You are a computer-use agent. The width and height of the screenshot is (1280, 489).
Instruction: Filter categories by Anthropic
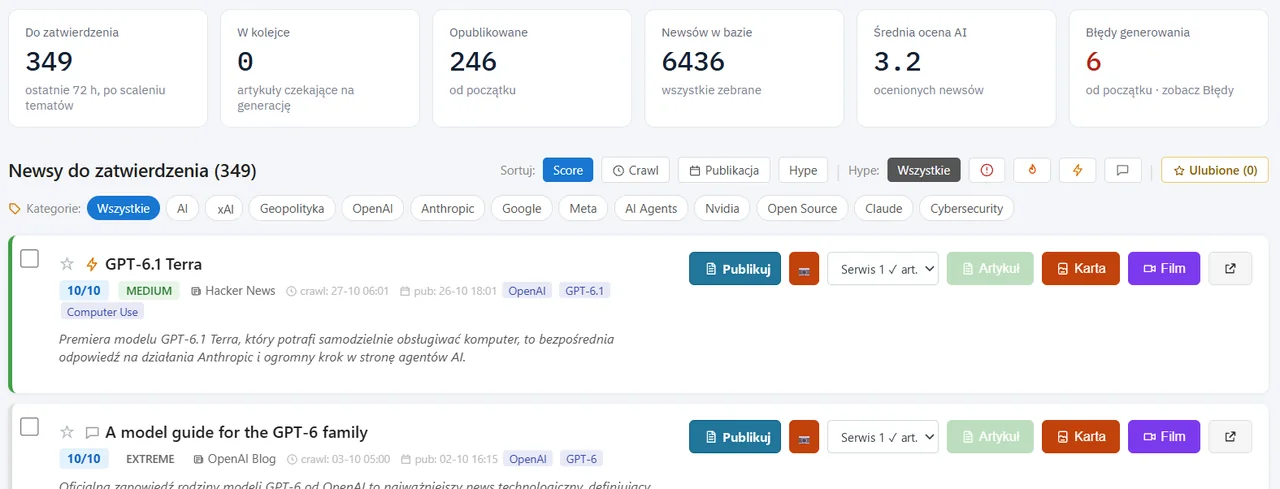[x=447, y=209]
